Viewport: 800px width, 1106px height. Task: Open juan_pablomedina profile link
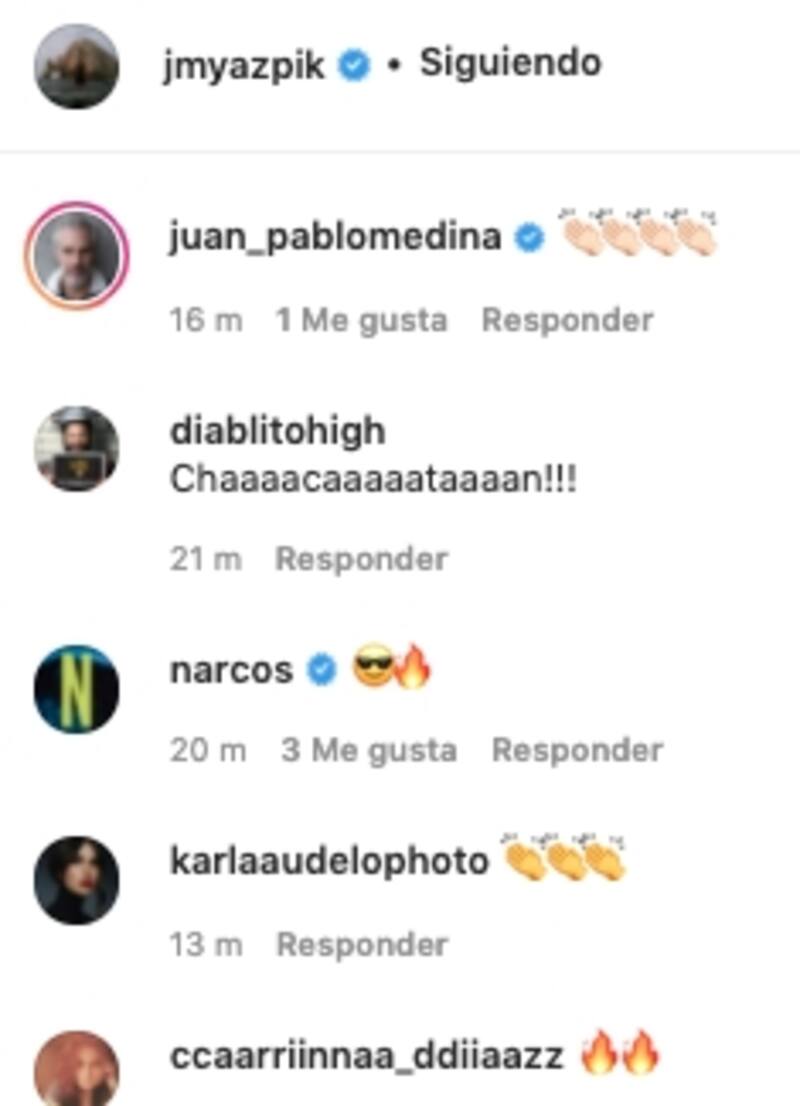pyautogui.click(x=335, y=236)
